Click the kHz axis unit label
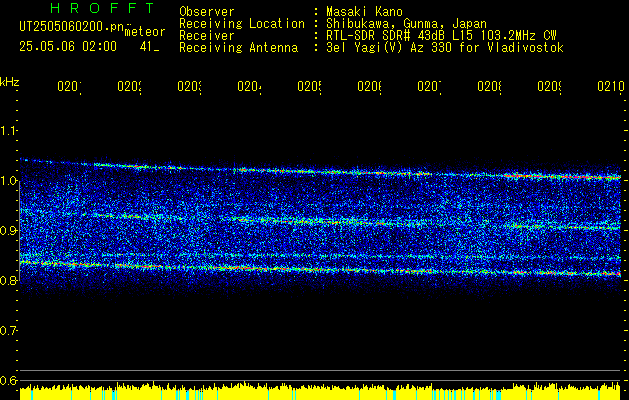Image resolution: width=629 pixels, height=400 pixels. coord(9,82)
